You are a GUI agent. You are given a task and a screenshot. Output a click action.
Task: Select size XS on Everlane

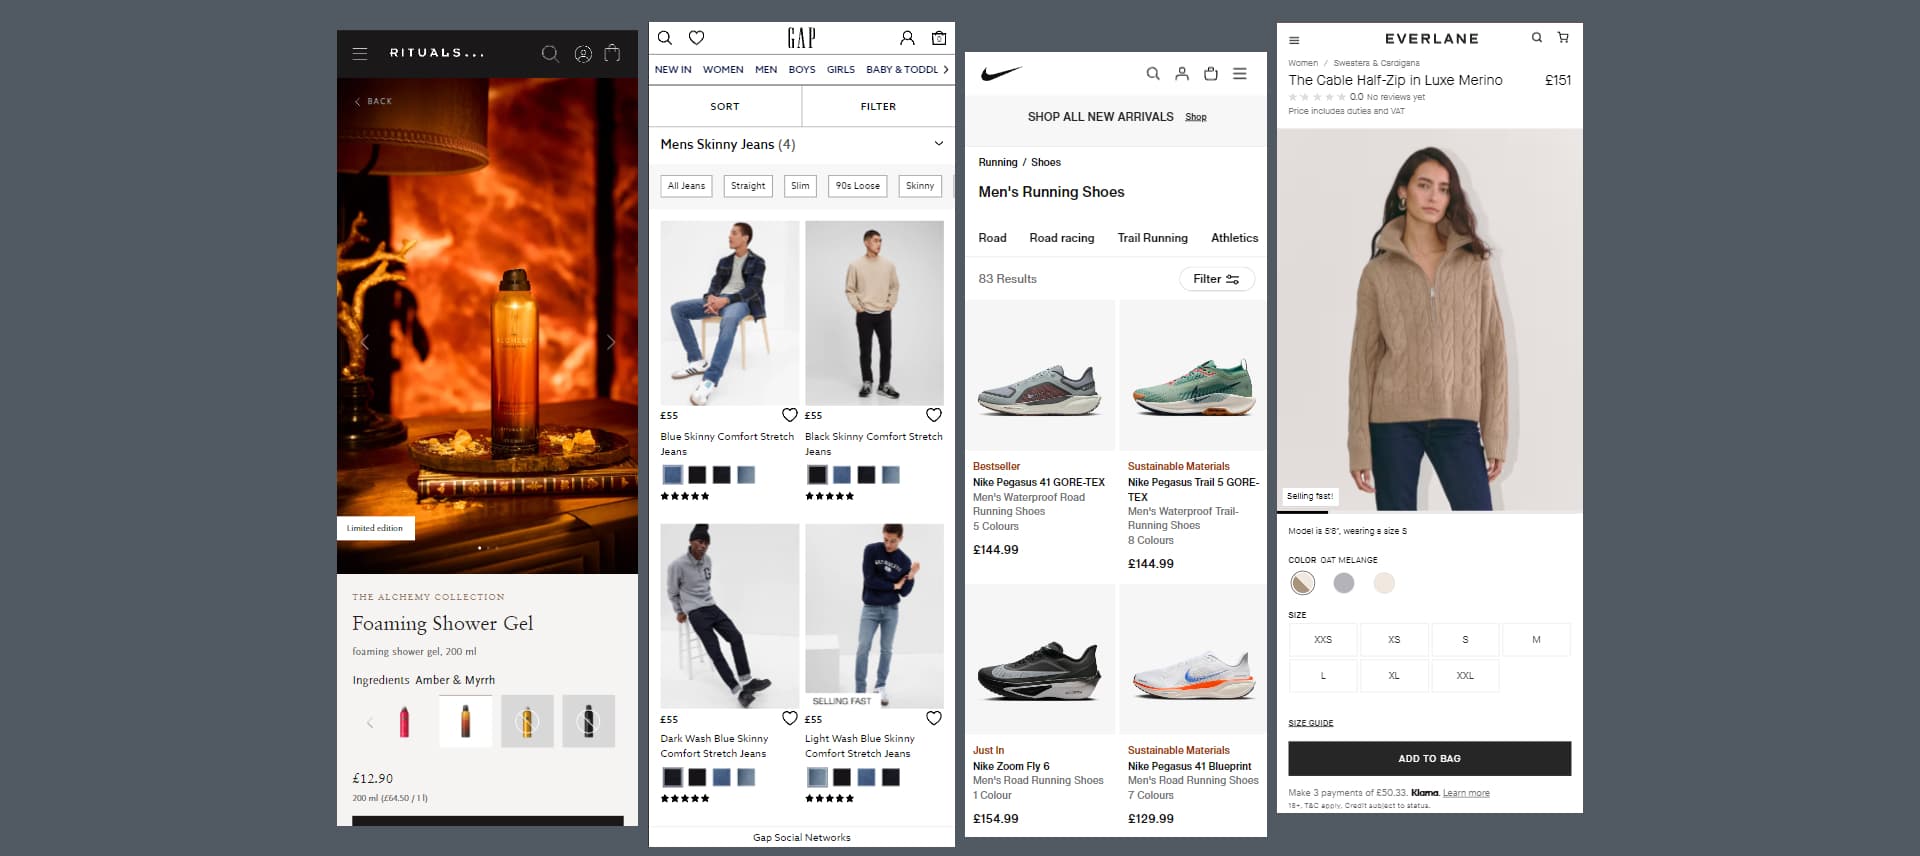[x=1393, y=639]
